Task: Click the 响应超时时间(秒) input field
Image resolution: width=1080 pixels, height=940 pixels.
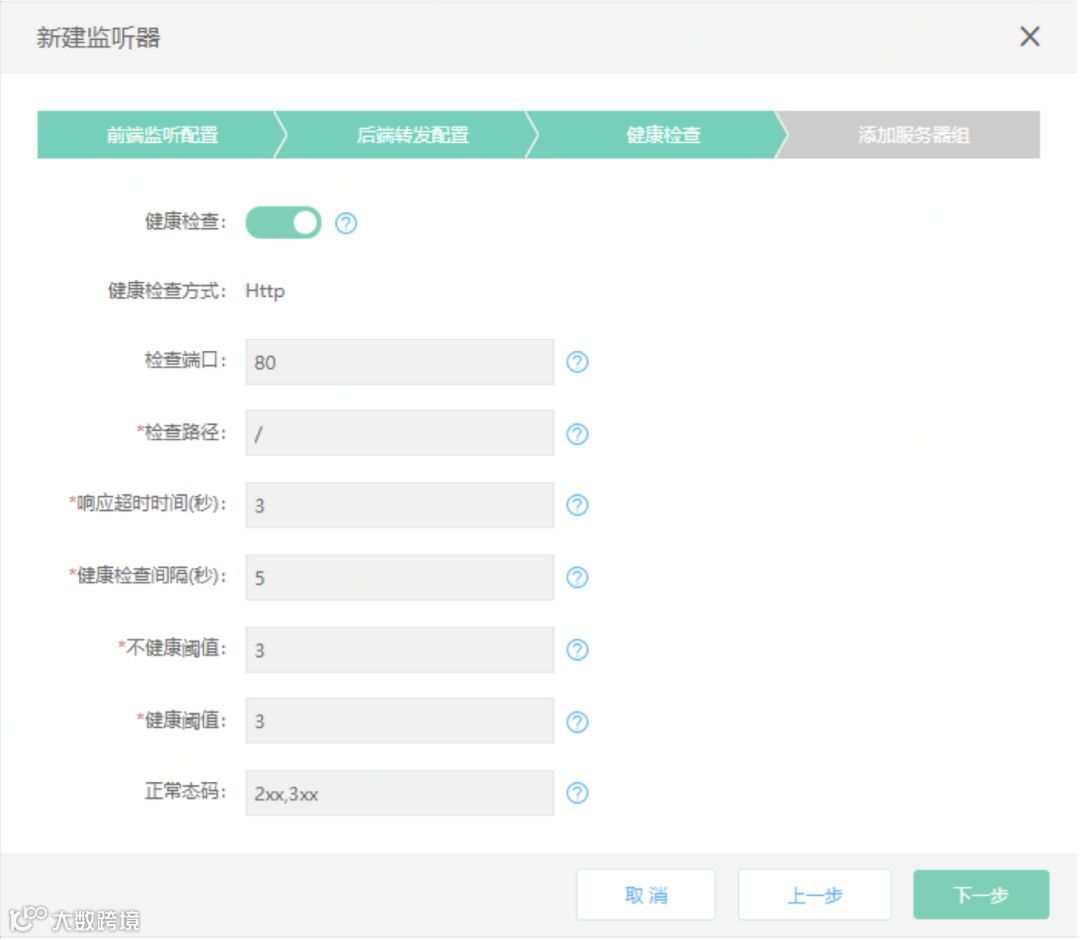Action: pyautogui.click(x=399, y=505)
